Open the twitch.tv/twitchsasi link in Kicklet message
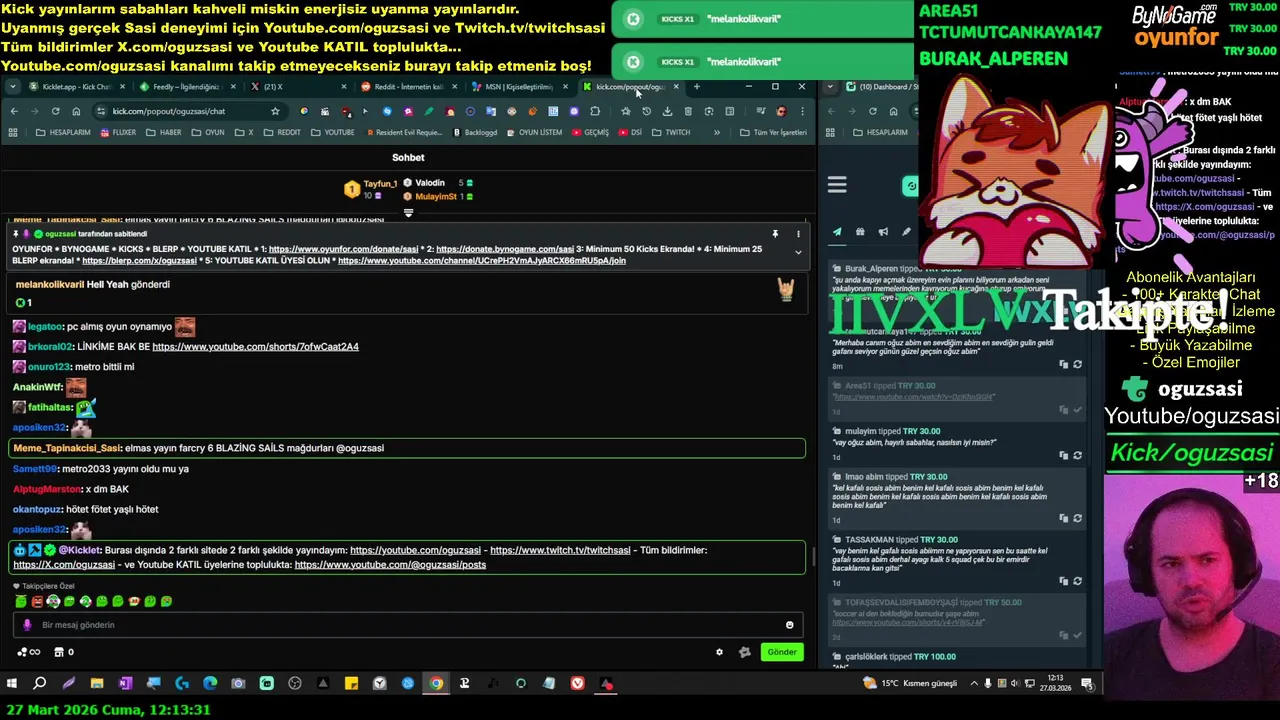The image size is (1280, 720). 560,550
